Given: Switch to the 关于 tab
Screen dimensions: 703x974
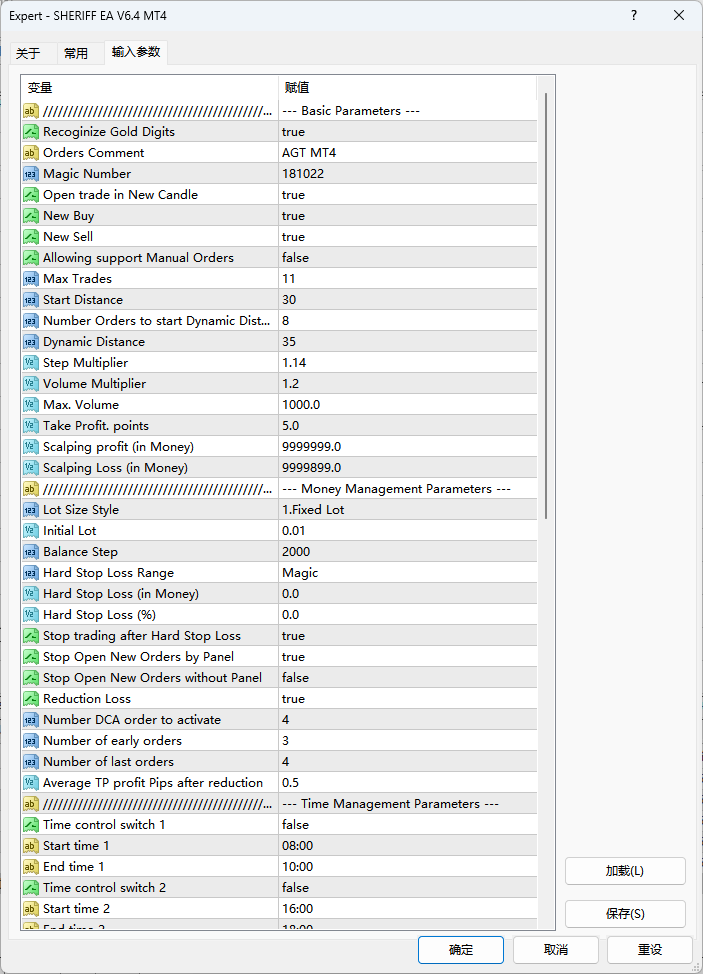Looking at the screenshot, I should [x=28, y=53].
